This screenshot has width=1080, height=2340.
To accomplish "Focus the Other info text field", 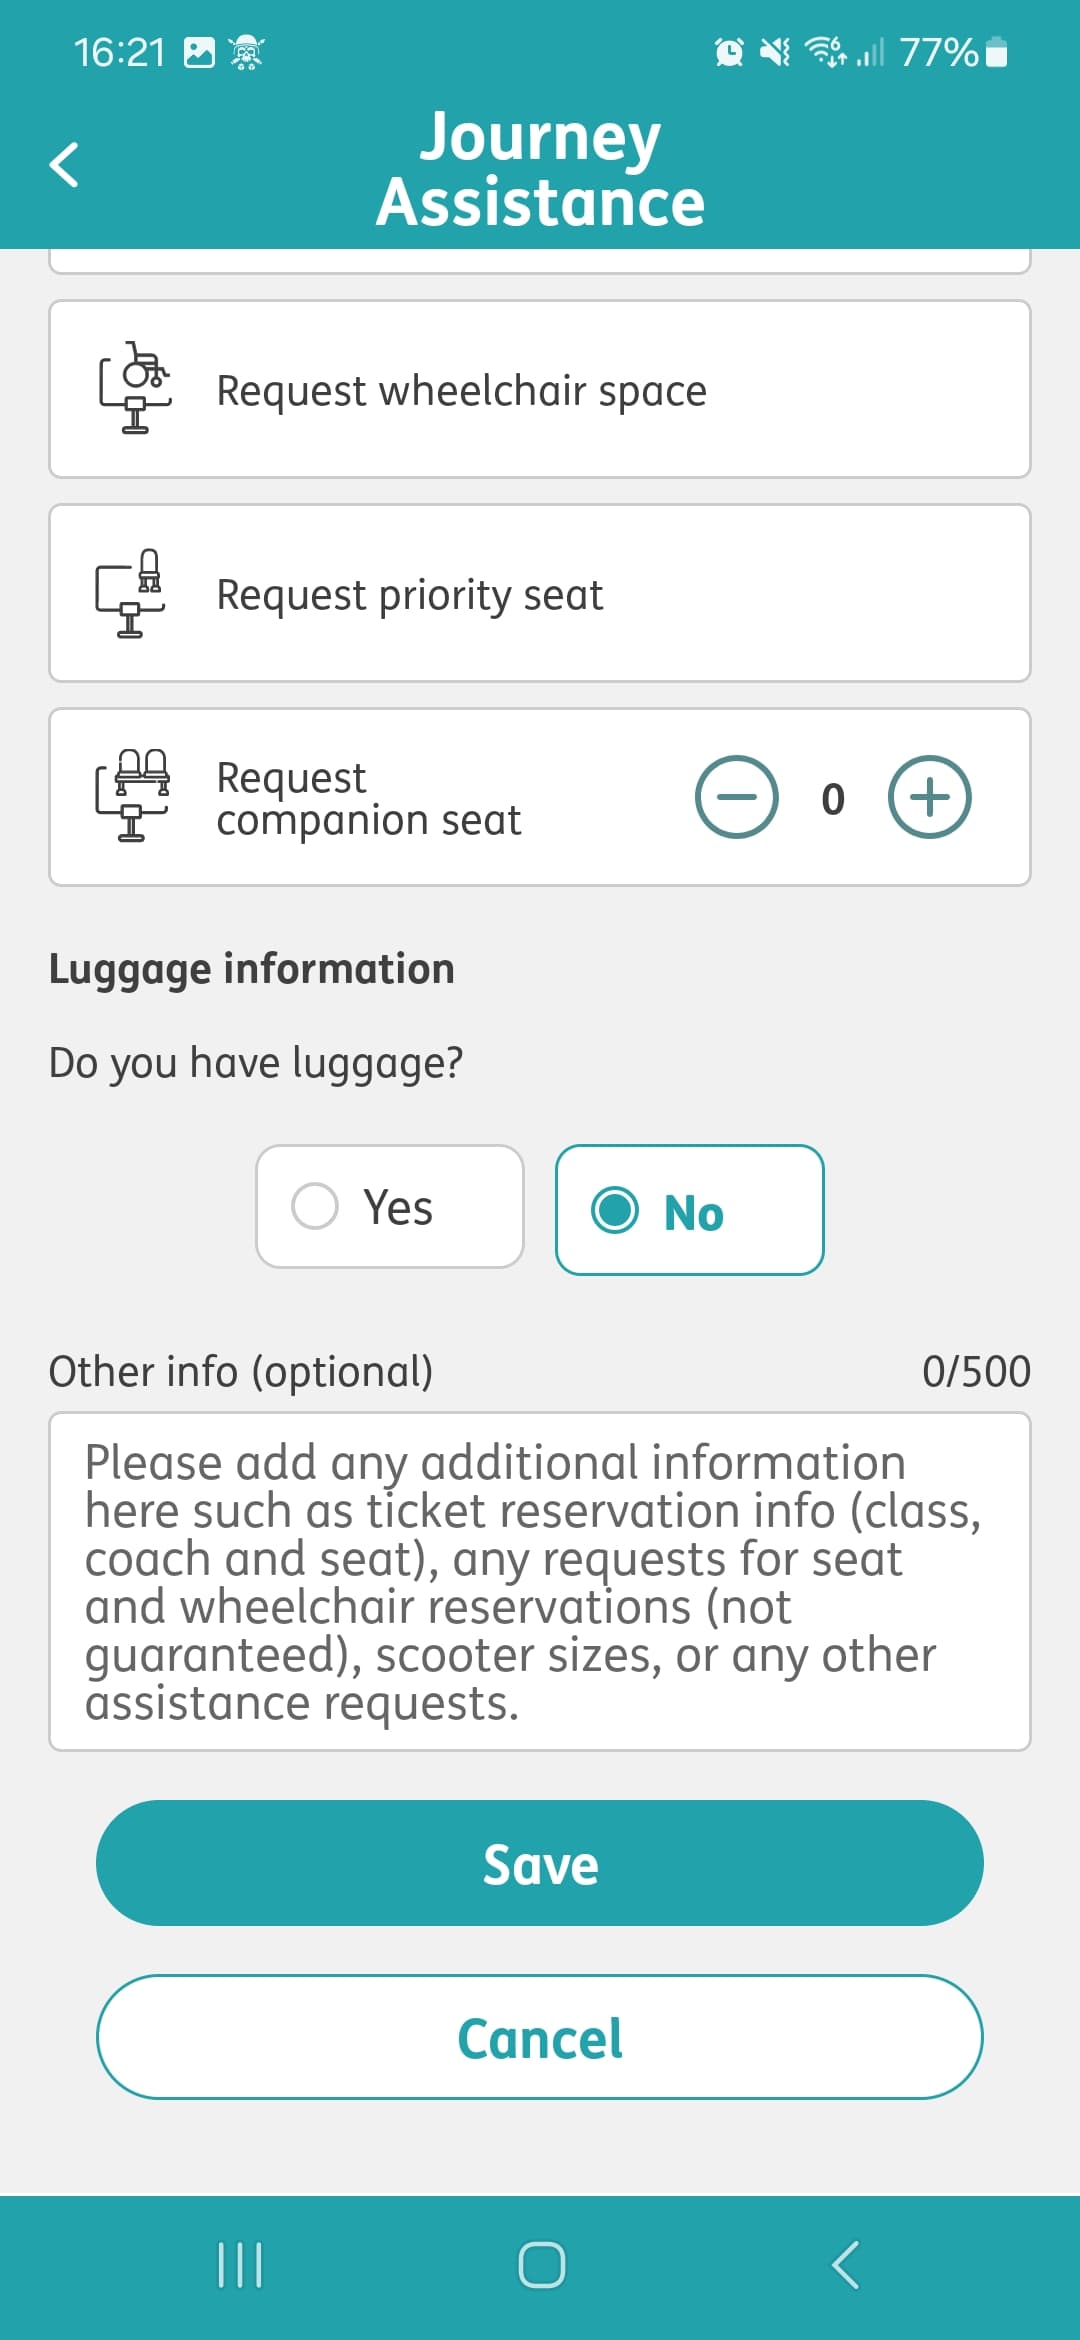I will [x=540, y=1581].
